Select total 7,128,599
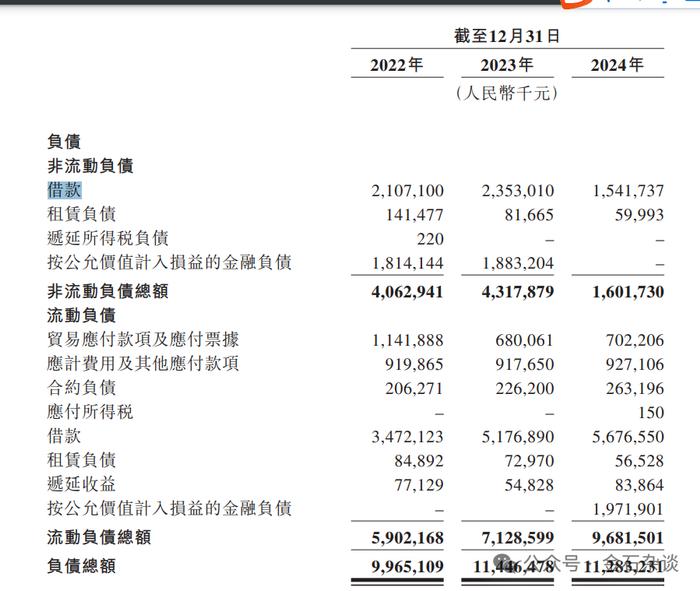 [517, 538]
